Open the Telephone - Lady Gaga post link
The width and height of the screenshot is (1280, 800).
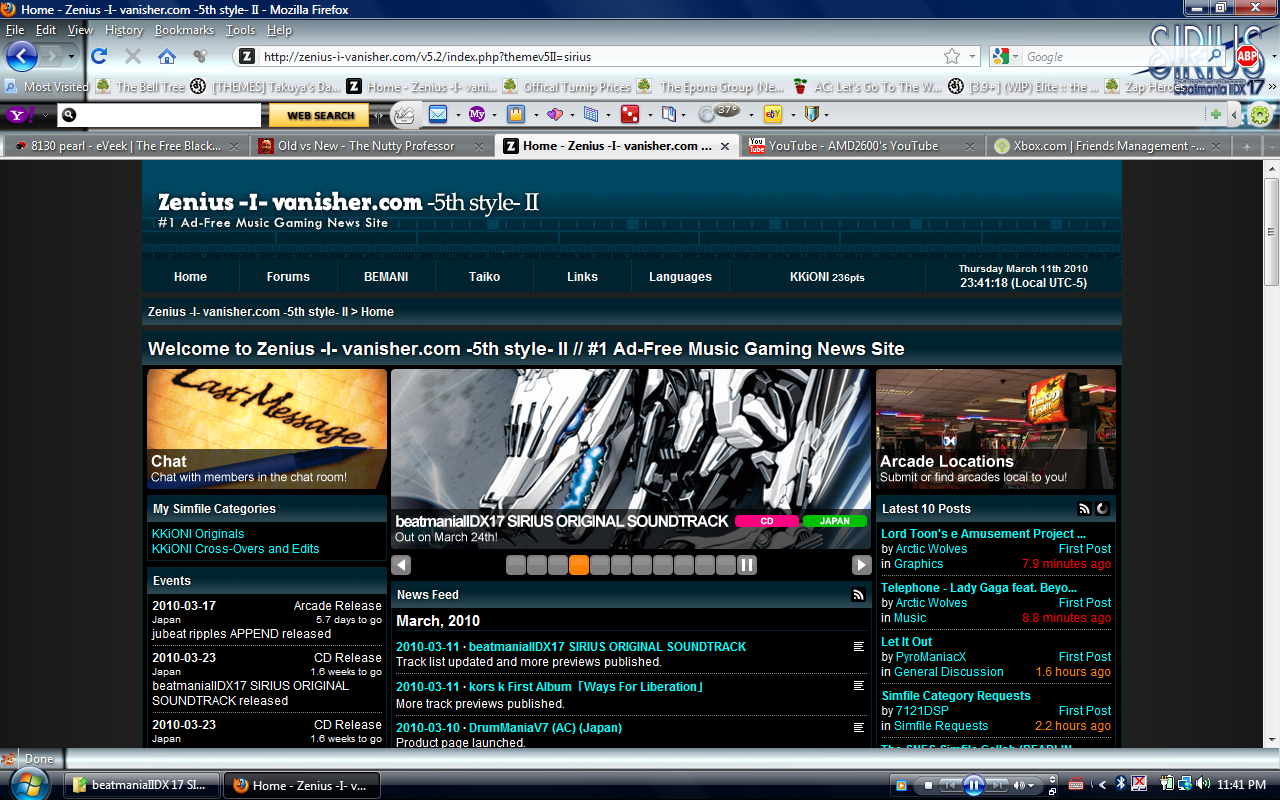click(979, 588)
